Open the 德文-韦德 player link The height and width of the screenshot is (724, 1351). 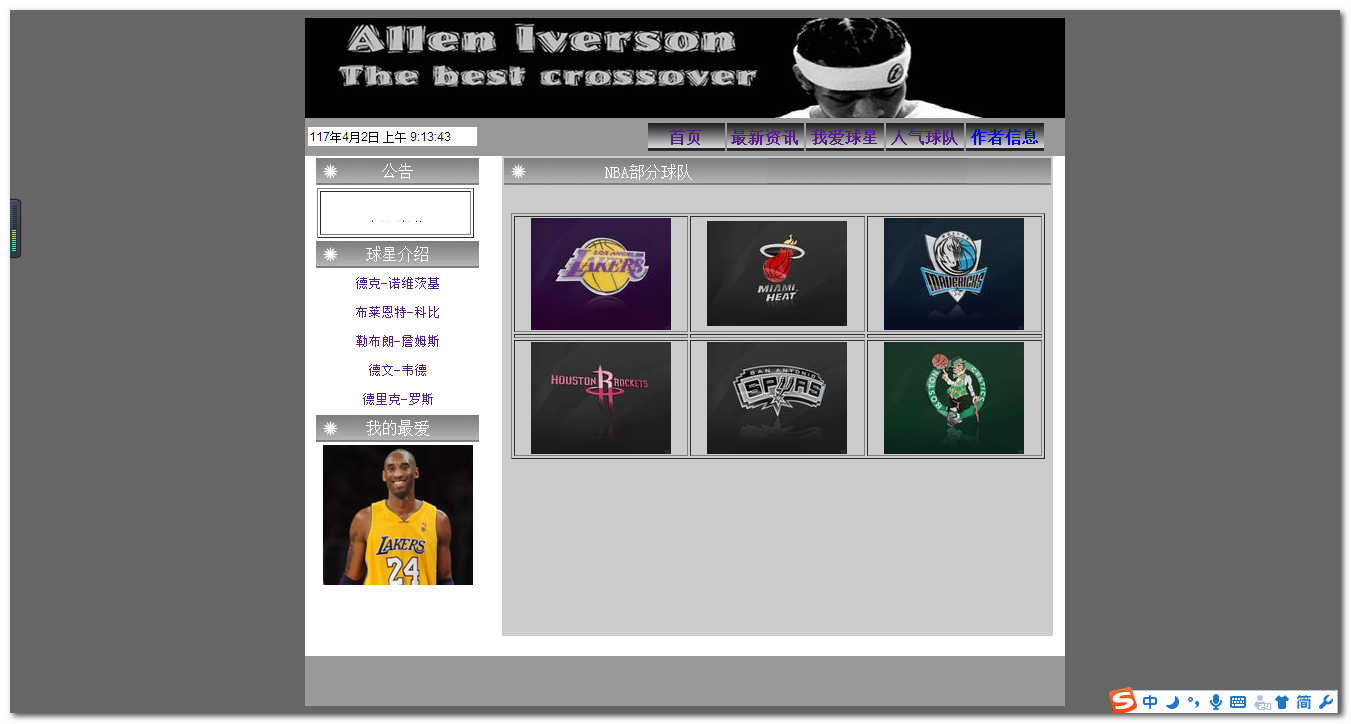tap(397, 370)
